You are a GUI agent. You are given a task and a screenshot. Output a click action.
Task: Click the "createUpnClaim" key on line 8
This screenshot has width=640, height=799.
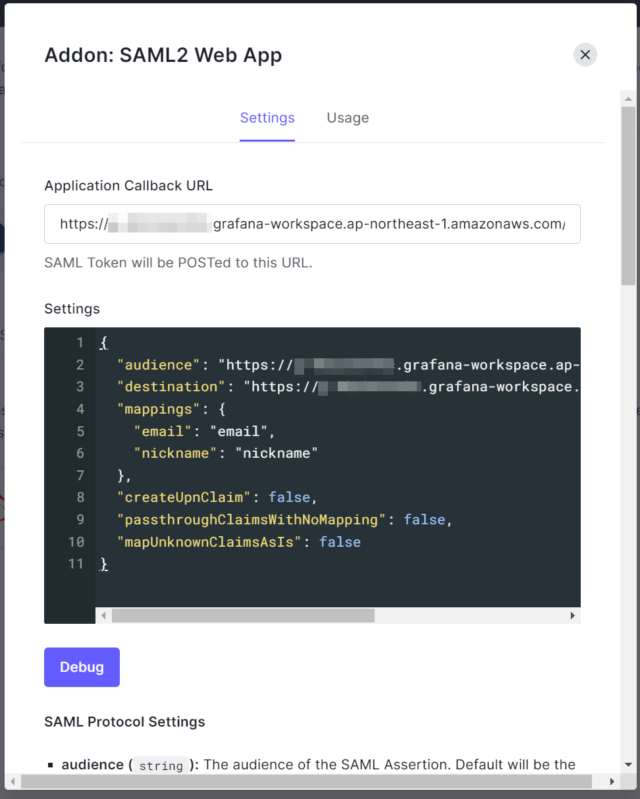click(x=184, y=497)
